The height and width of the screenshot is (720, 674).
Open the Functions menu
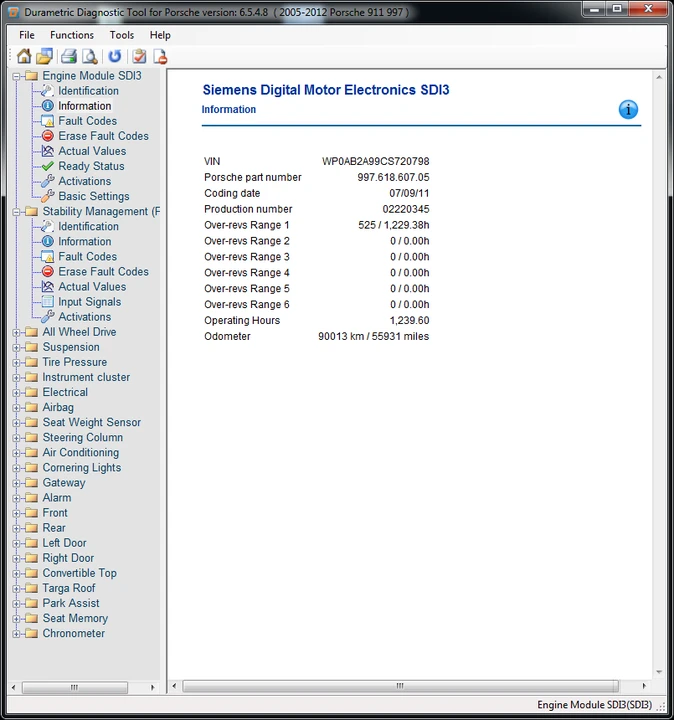[72, 35]
